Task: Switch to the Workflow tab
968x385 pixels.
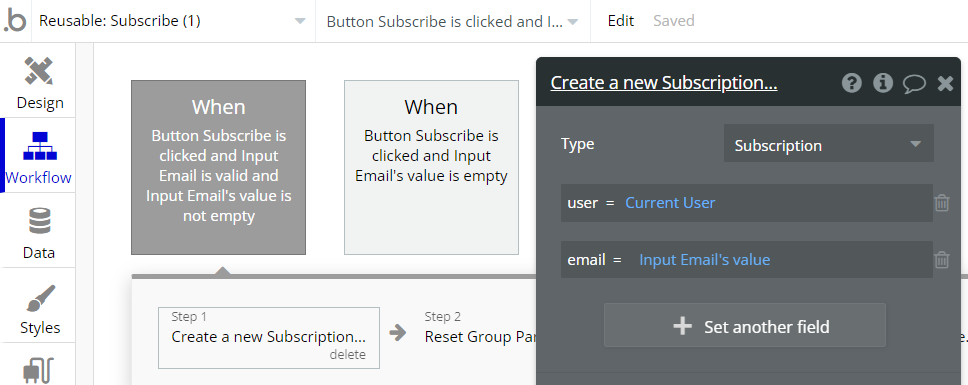Action: coord(38,155)
